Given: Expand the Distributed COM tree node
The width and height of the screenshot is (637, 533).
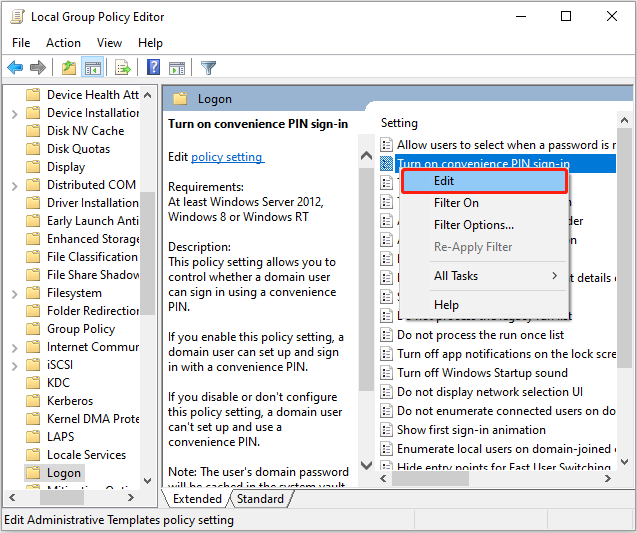Looking at the screenshot, I should pyautogui.click(x=15, y=186).
